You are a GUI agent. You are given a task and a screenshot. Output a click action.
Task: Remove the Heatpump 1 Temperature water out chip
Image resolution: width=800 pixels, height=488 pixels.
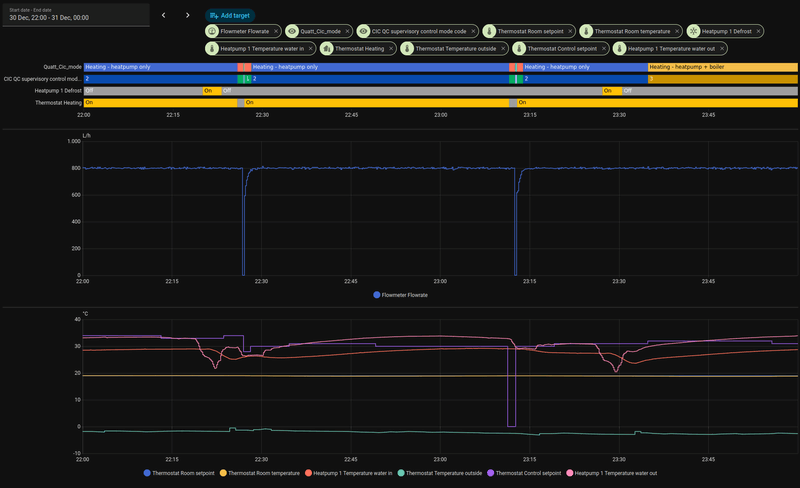tap(722, 48)
